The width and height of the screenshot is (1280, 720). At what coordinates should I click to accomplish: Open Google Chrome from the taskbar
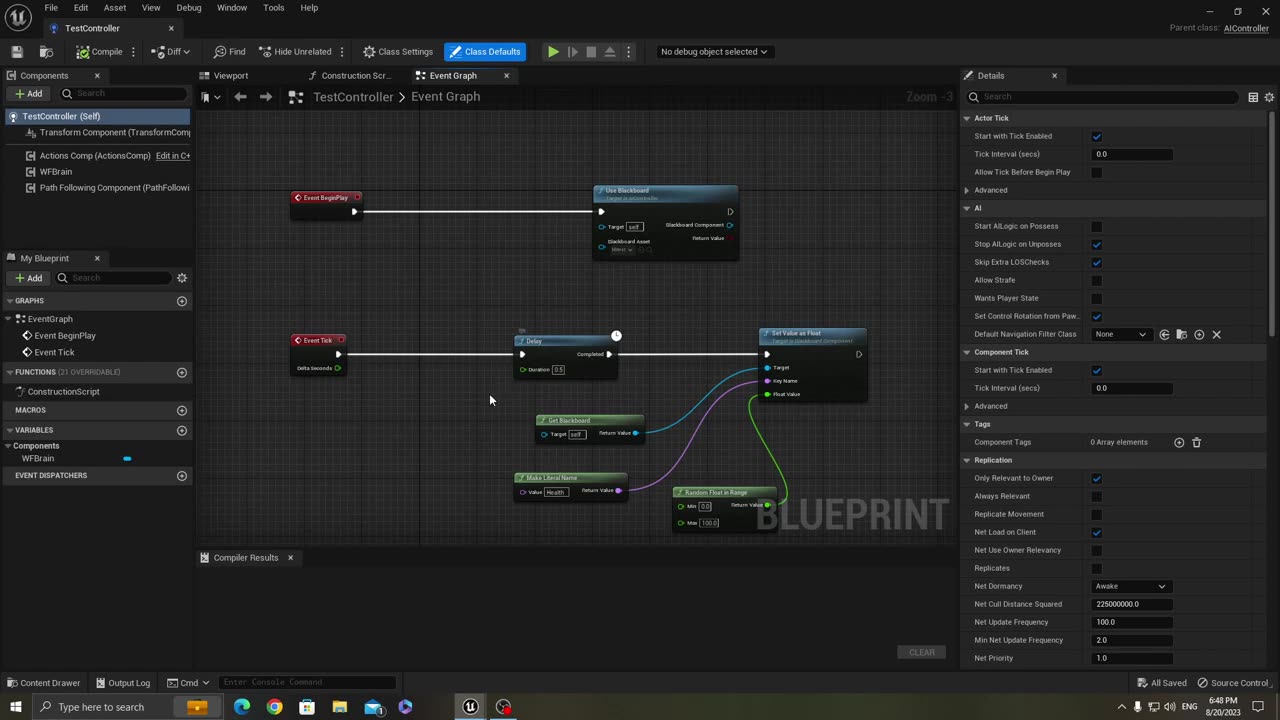click(274, 707)
